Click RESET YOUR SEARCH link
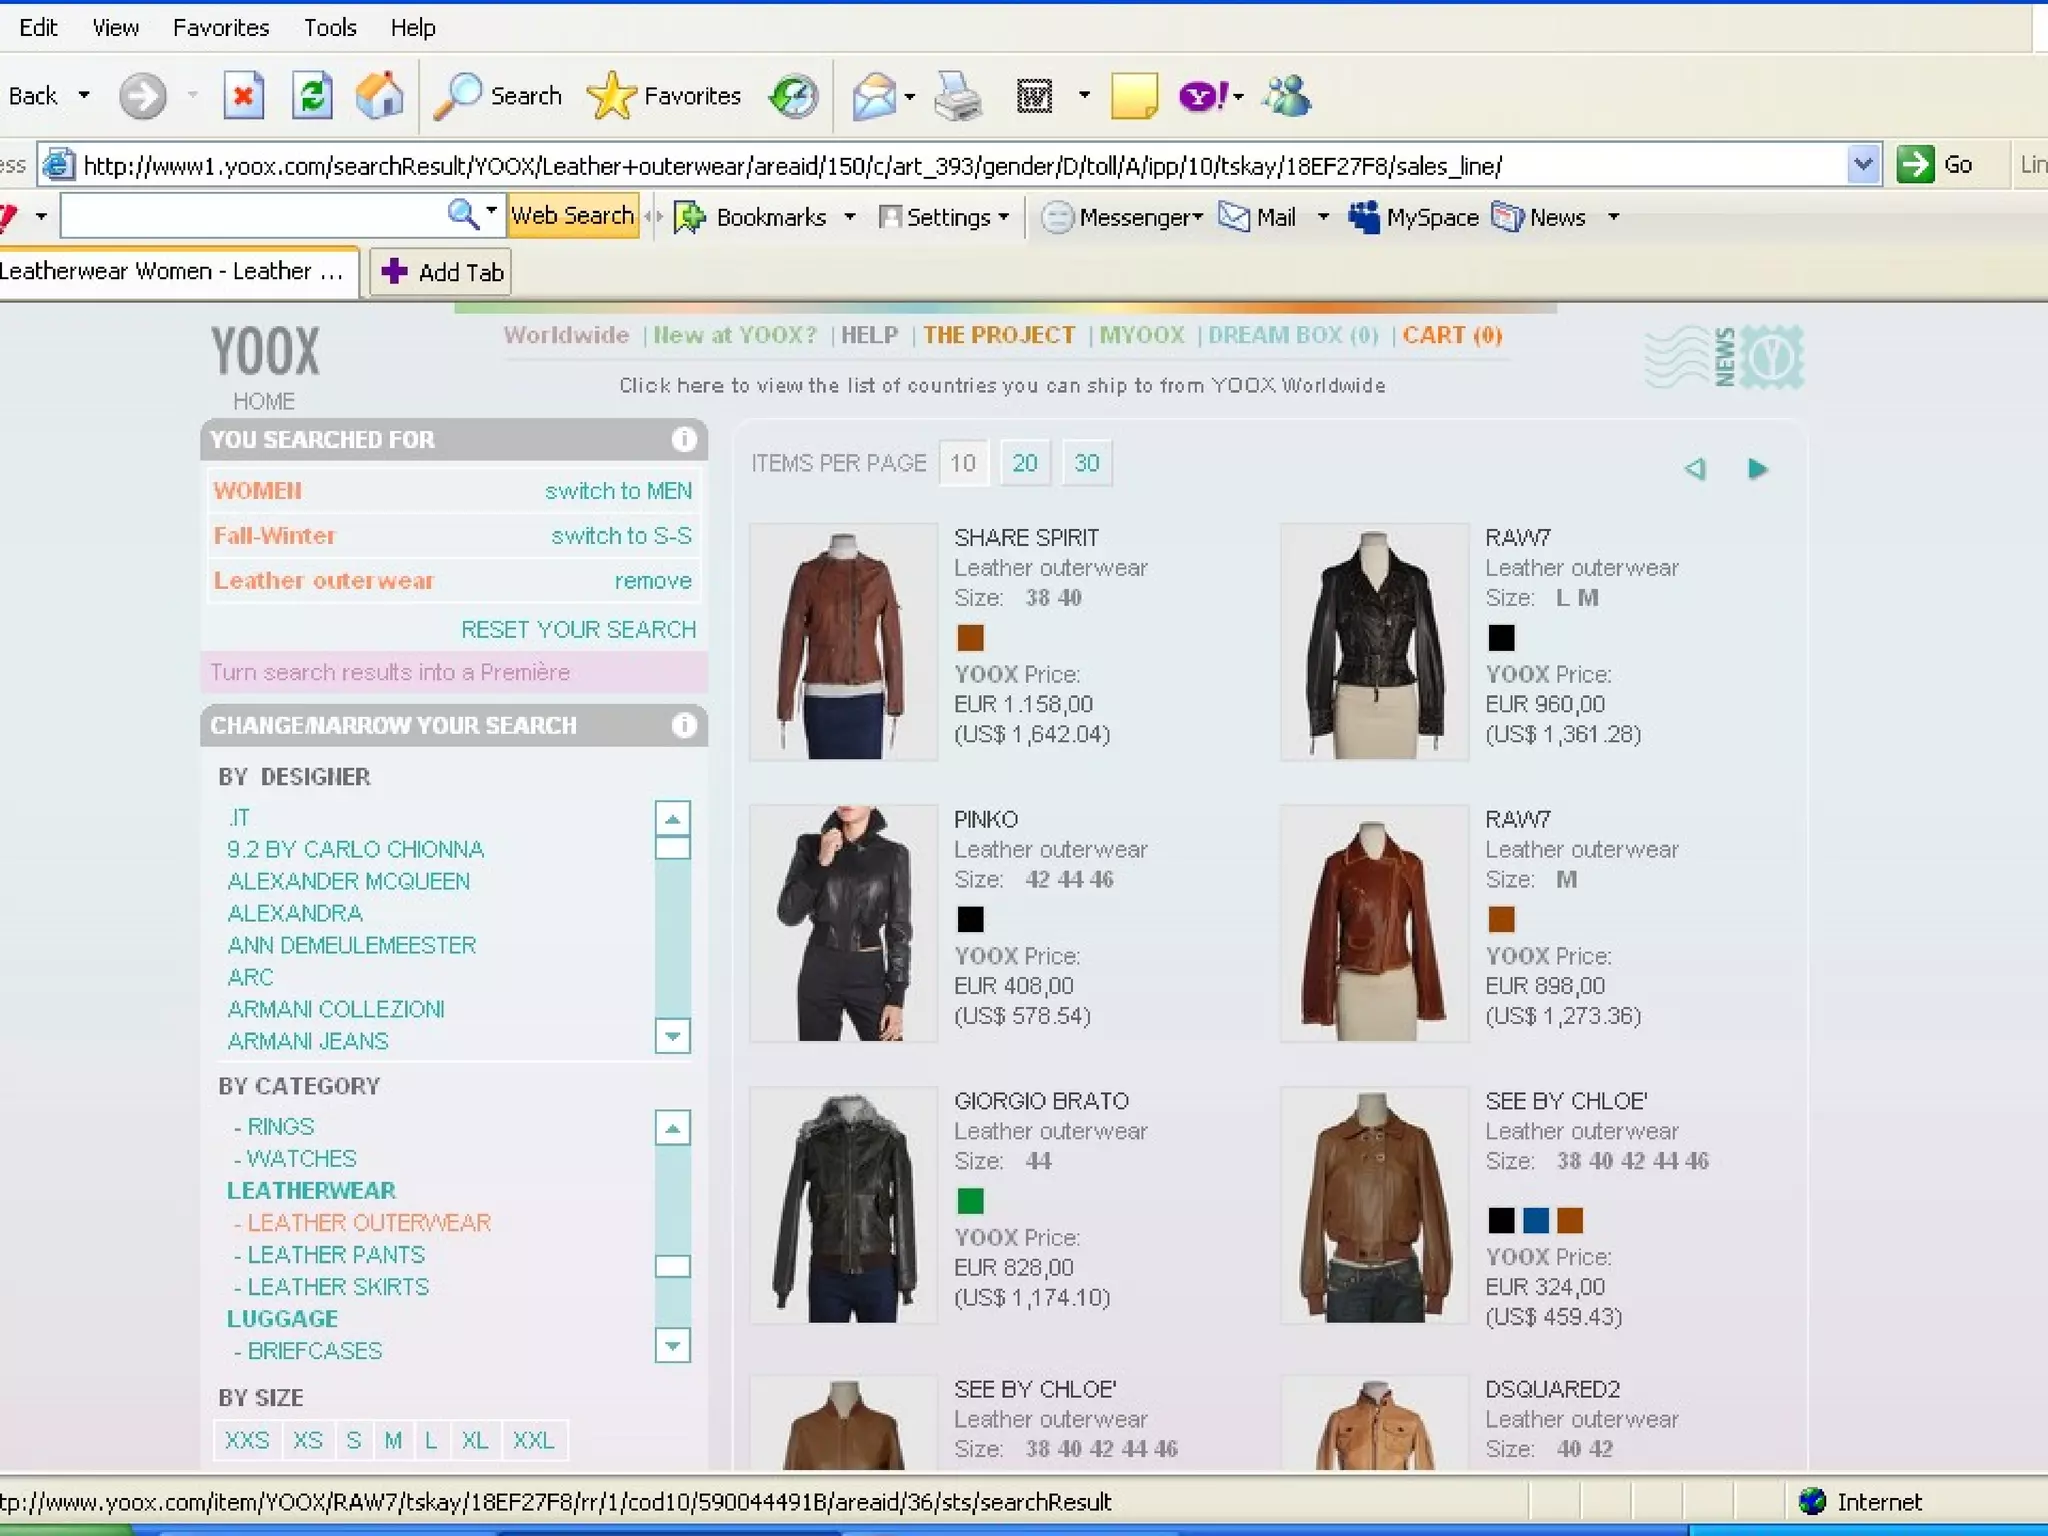The width and height of the screenshot is (2048, 1536). (x=578, y=629)
